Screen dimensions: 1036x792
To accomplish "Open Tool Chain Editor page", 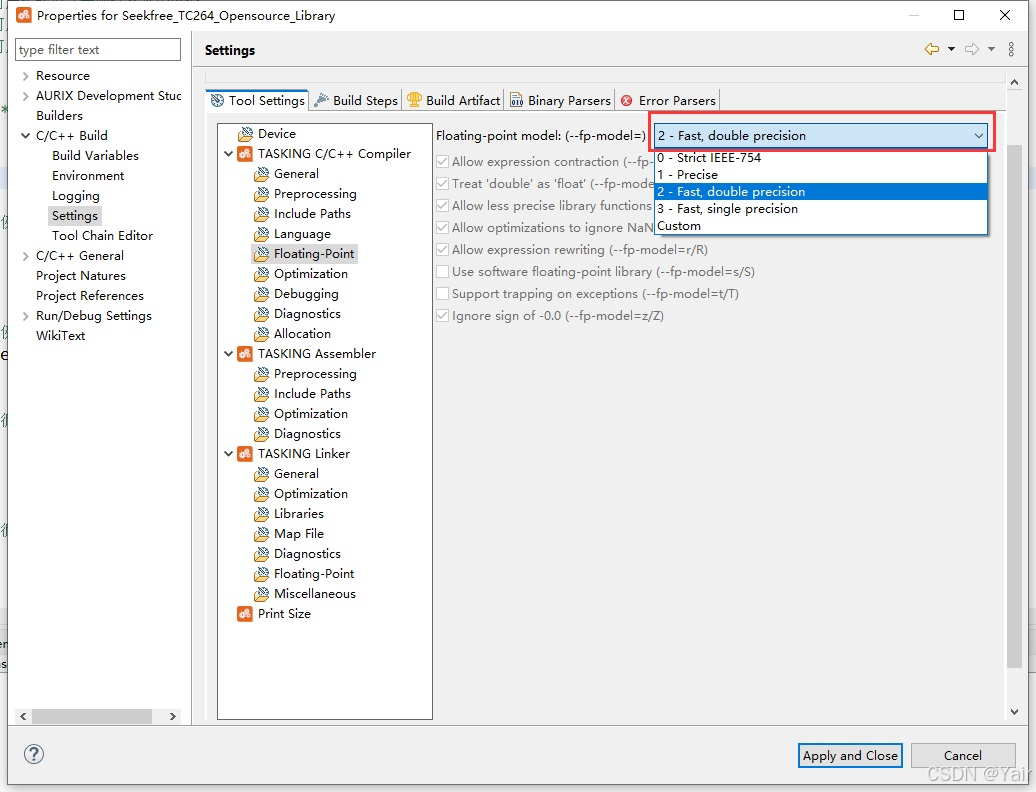I will click(102, 236).
